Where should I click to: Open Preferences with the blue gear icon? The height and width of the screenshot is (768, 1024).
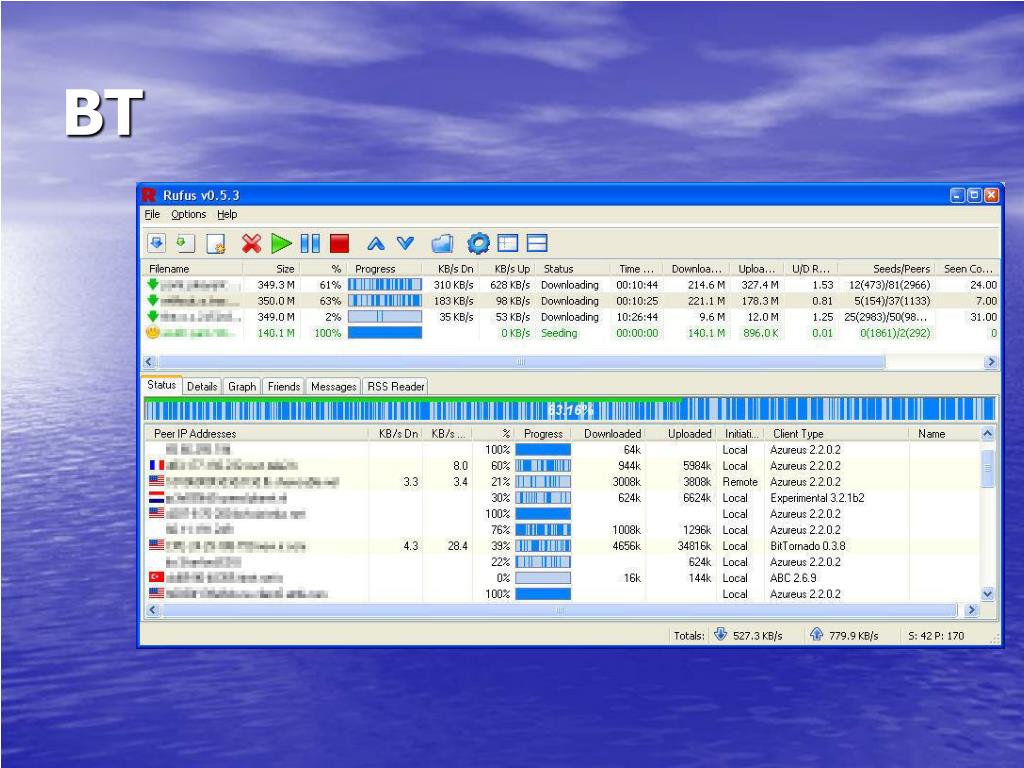click(x=478, y=243)
